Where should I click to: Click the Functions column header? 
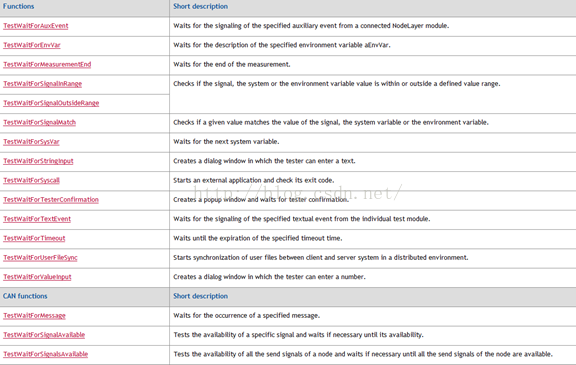(x=18, y=6)
